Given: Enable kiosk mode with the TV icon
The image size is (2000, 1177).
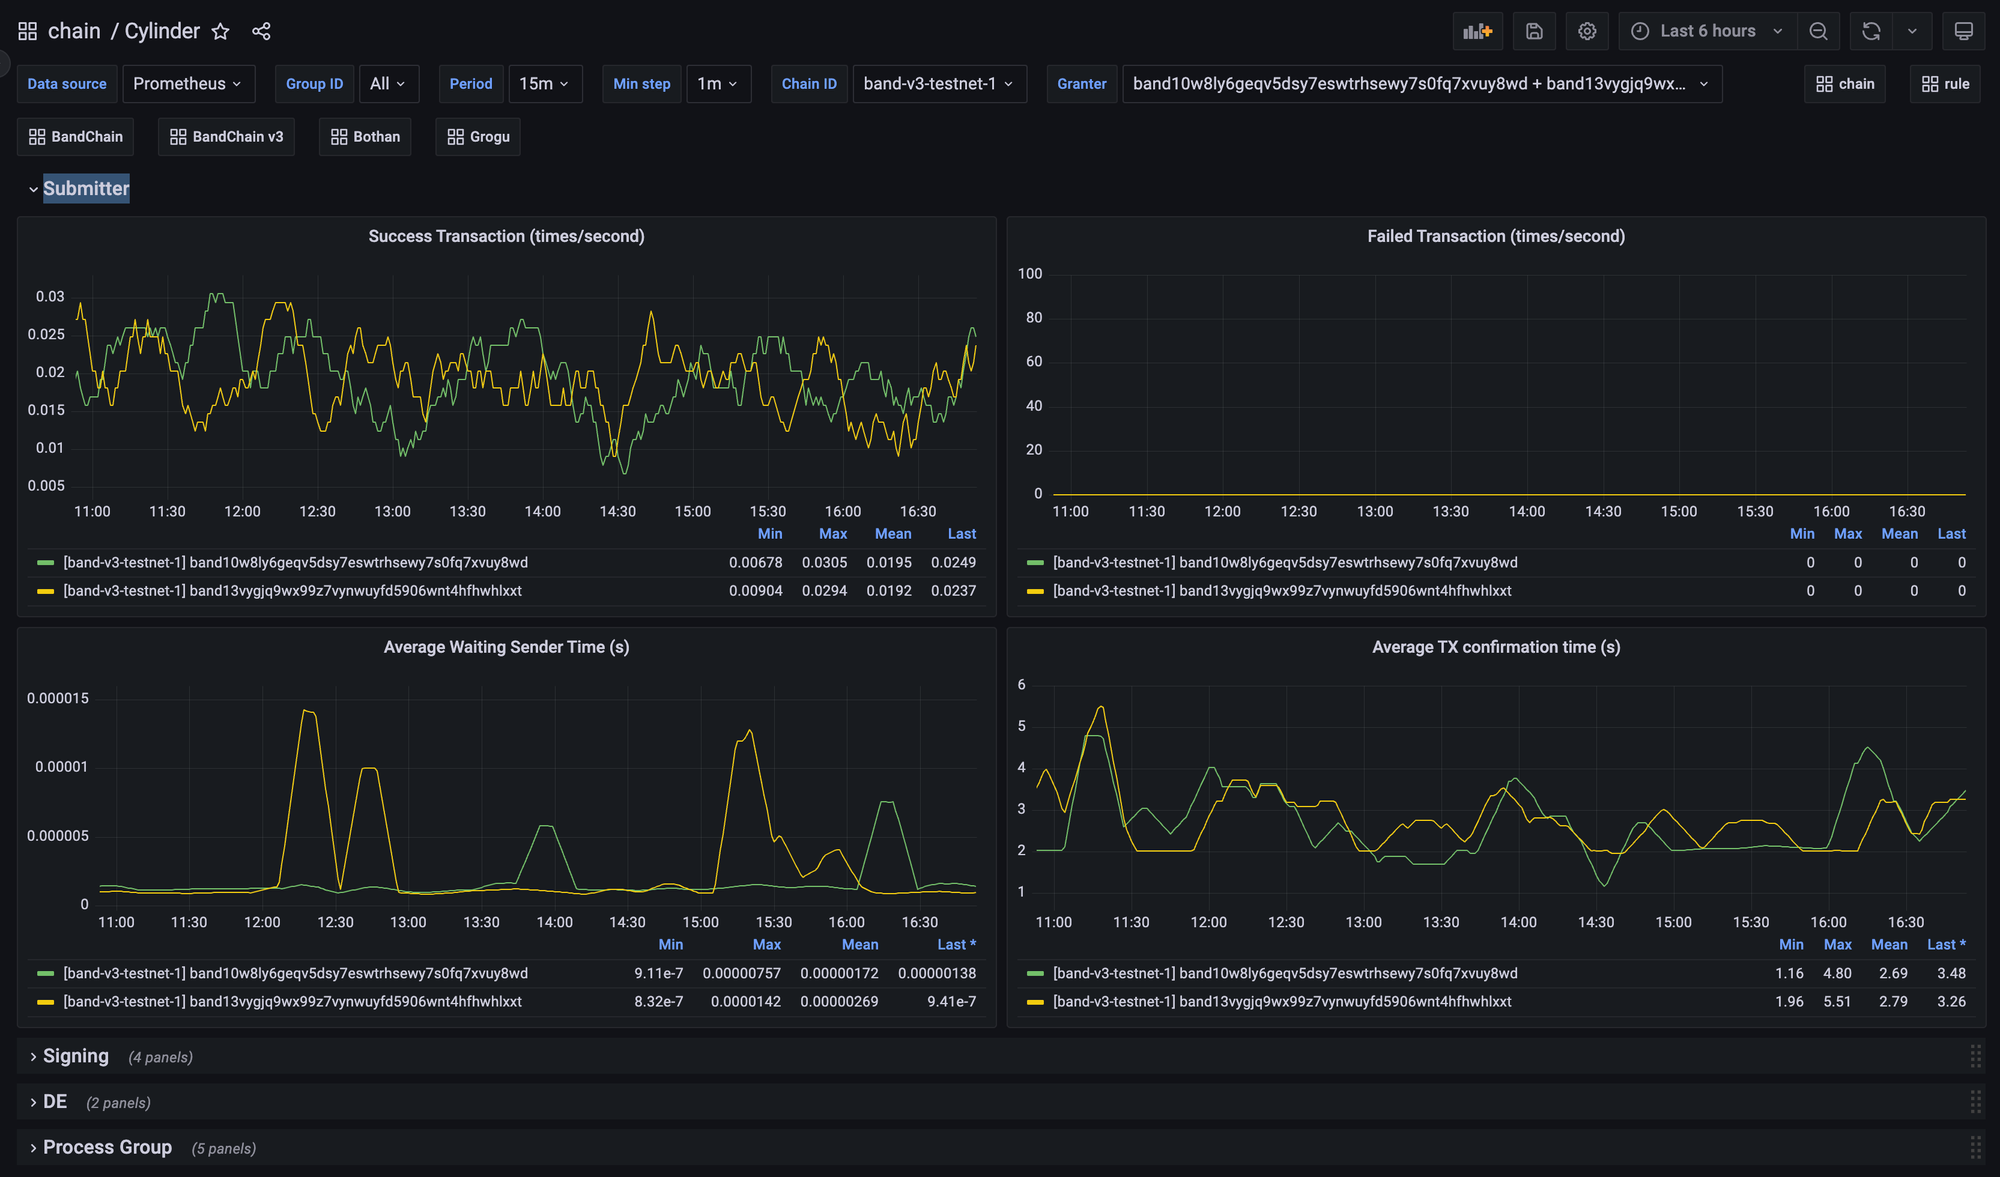Looking at the screenshot, I should (x=1963, y=31).
